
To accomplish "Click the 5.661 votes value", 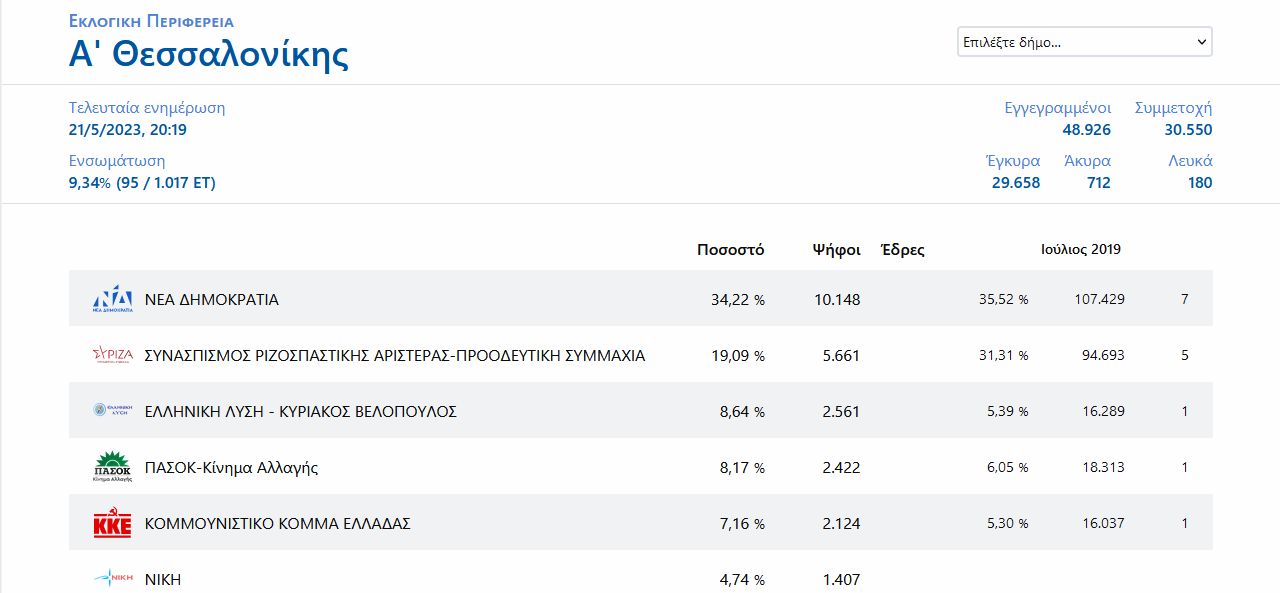I will [x=840, y=356].
